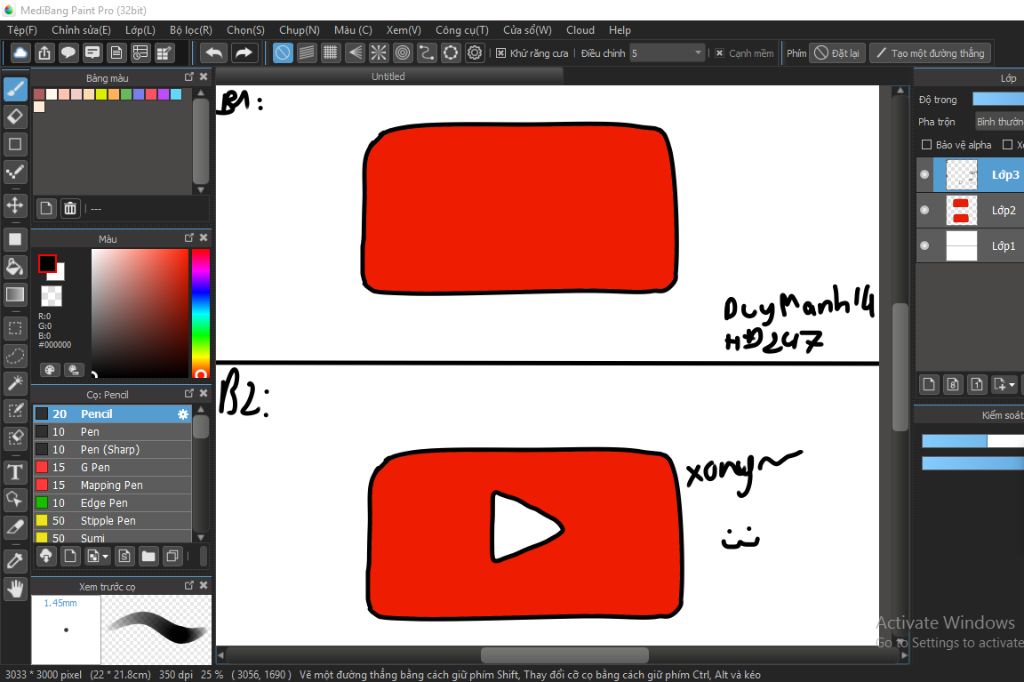The width and height of the screenshot is (1024, 682).
Task: Click the Đặt lại button
Action: click(x=837, y=53)
